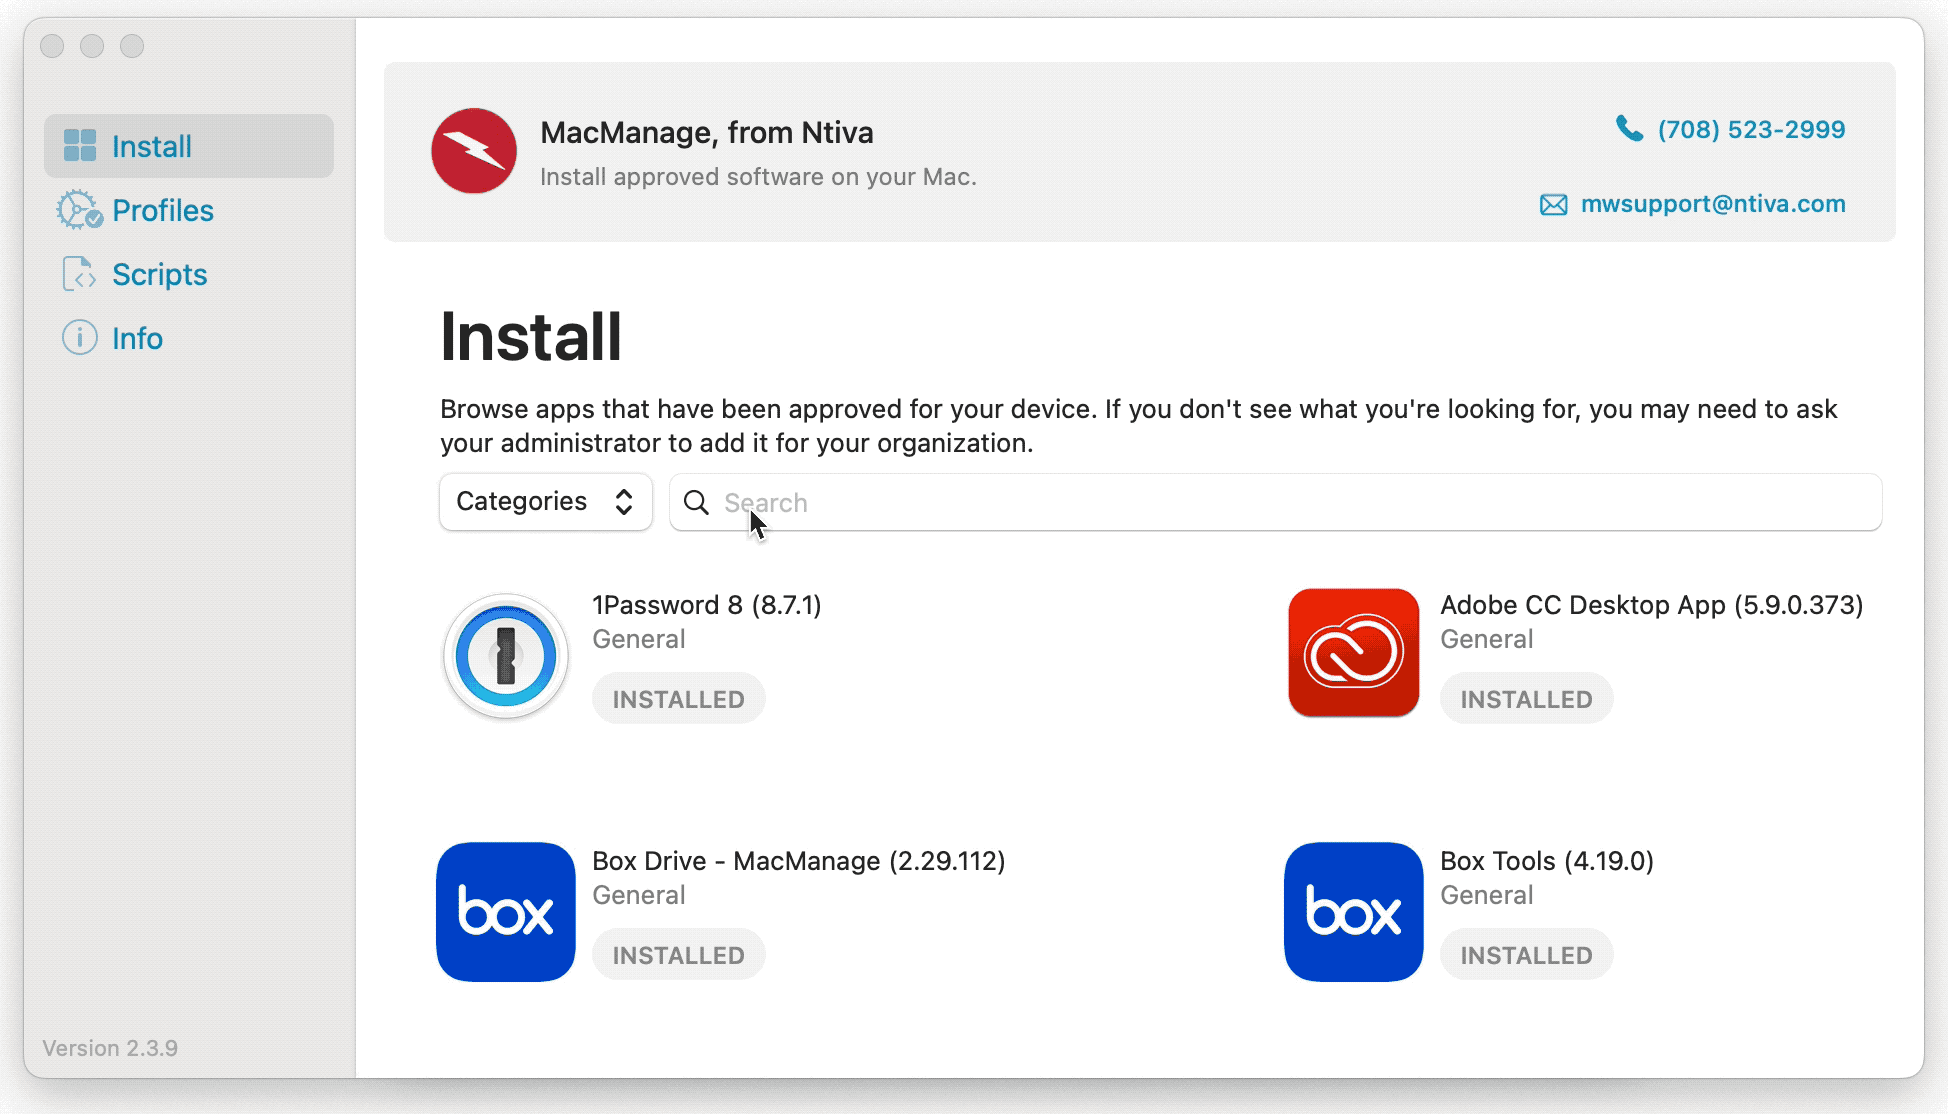The height and width of the screenshot is (1114, 1948).
Task: Open the Categories dropdown
Action: pos(546,502)
